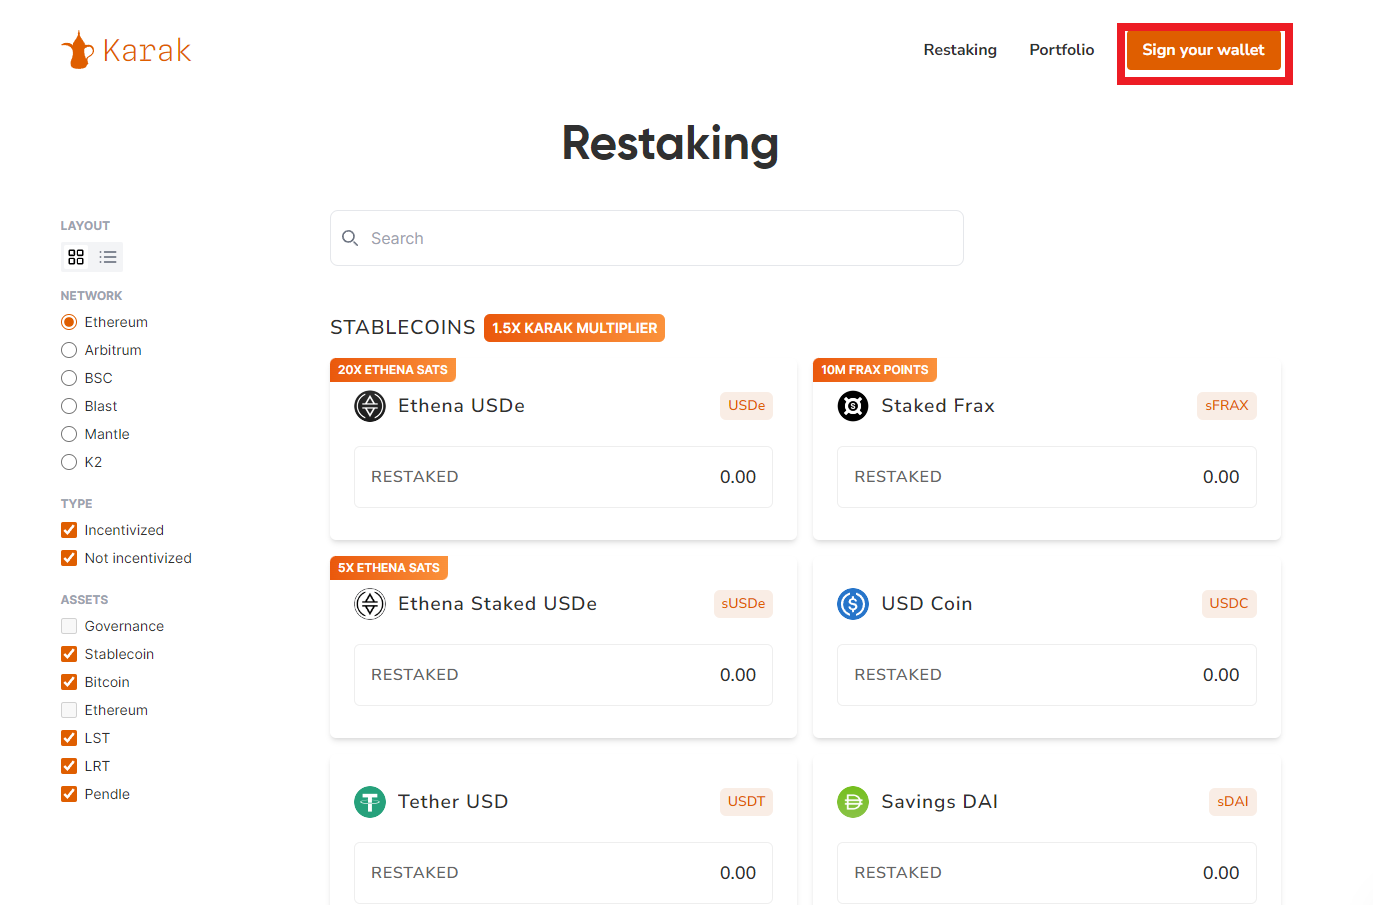Click the USD Coin token icon
Screen dimensions: 1373x905
pyautogui.click(x=853, y=604)
